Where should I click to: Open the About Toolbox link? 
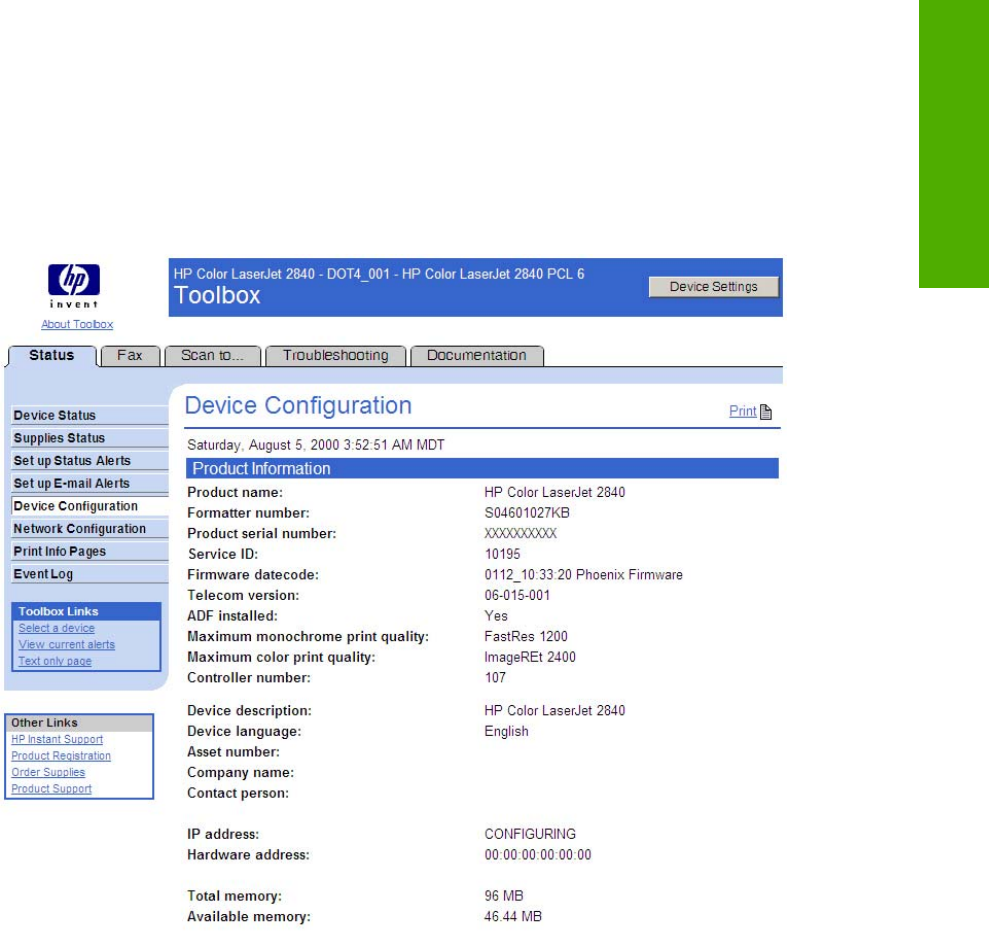pyautogui.click(x=77, y=324)
